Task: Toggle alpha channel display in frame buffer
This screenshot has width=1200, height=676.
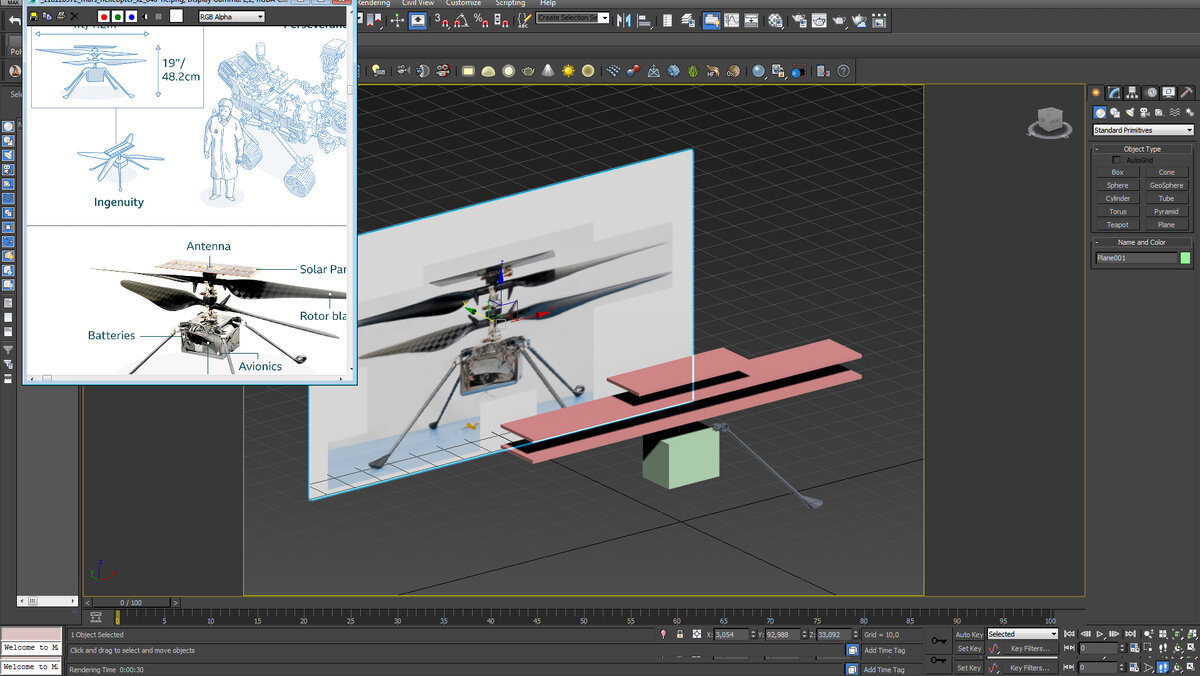Action: 145,16
